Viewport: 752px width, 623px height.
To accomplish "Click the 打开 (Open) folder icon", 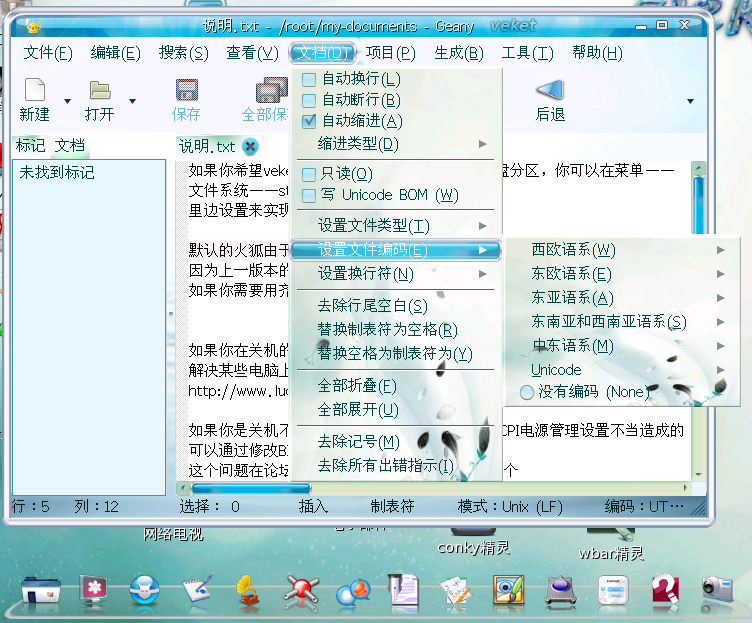I will [100, 90].
